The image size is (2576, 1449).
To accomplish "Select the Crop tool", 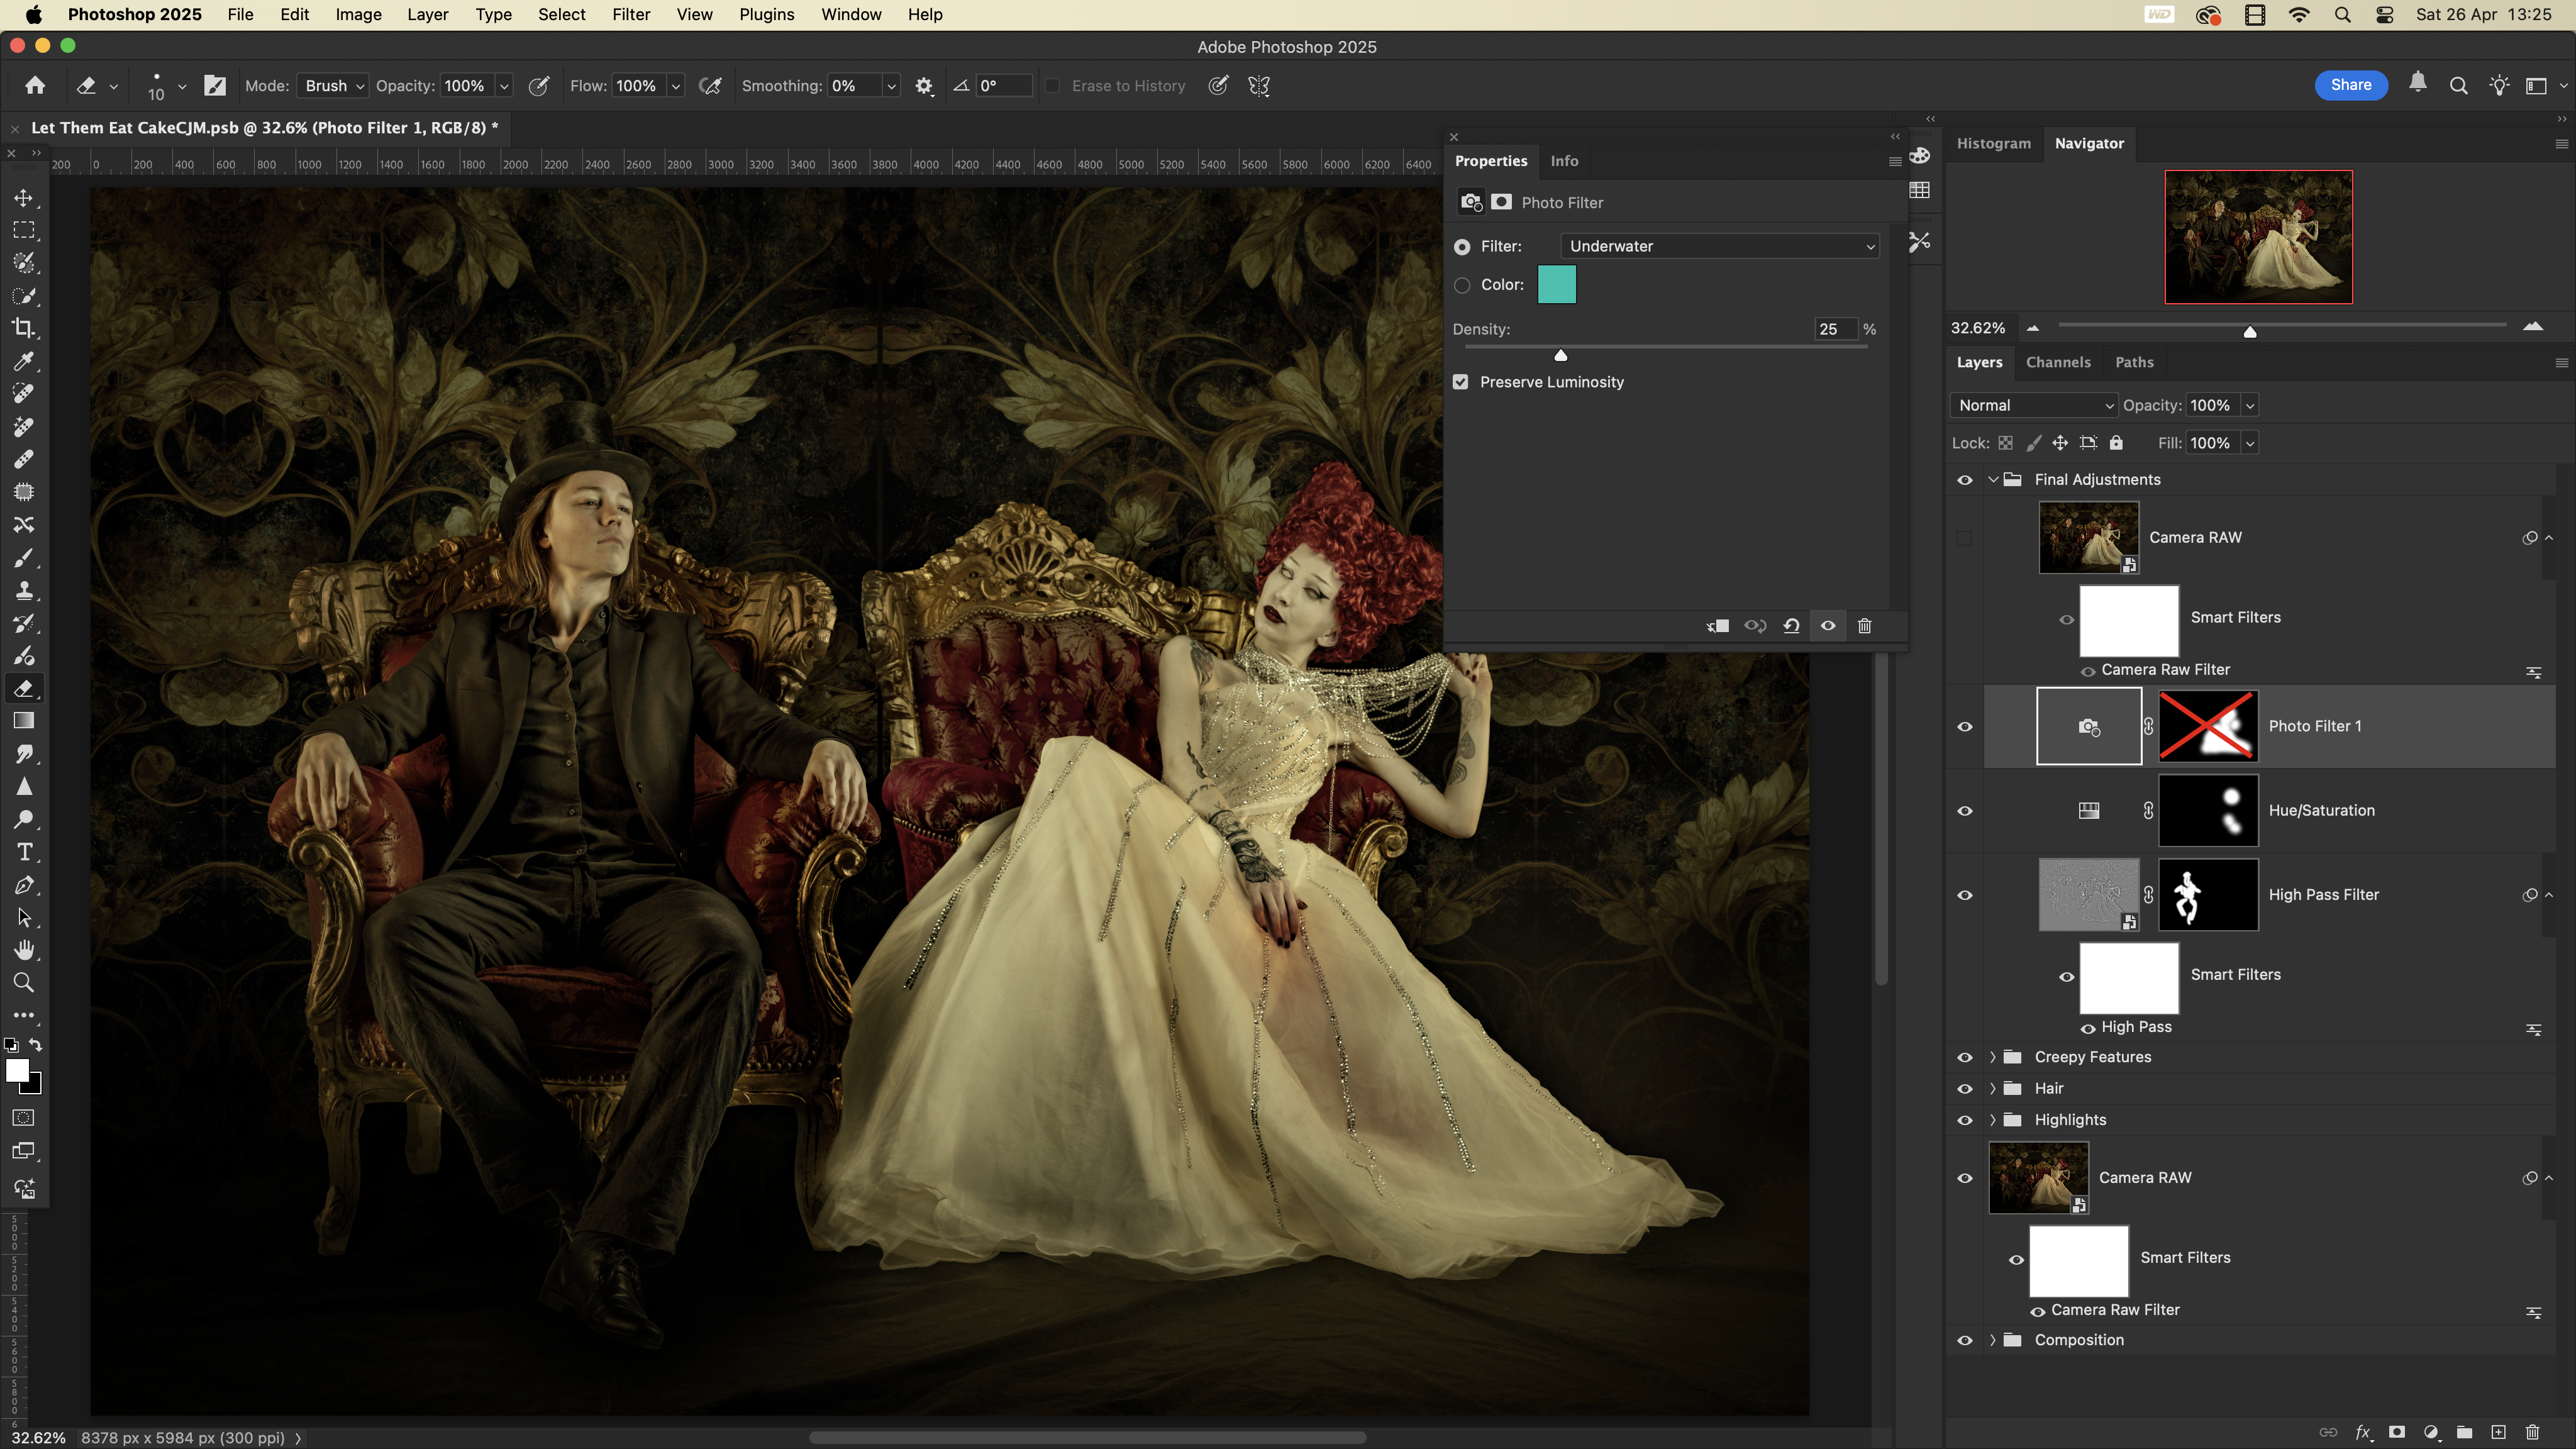I will pos(24,328).
